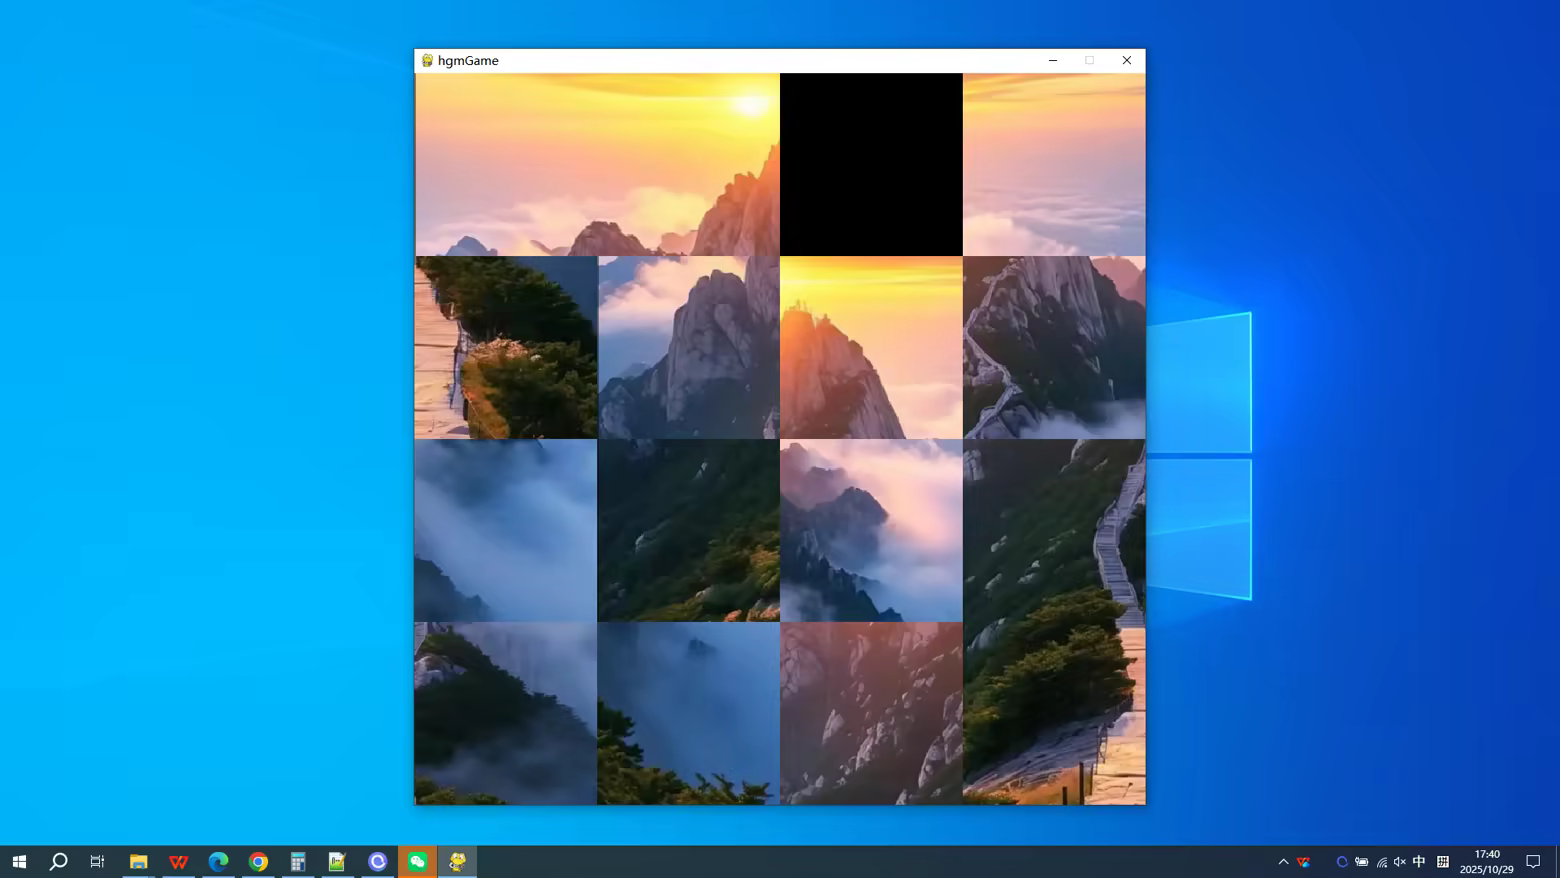Open taskbar search magnifier

point(58,861)
